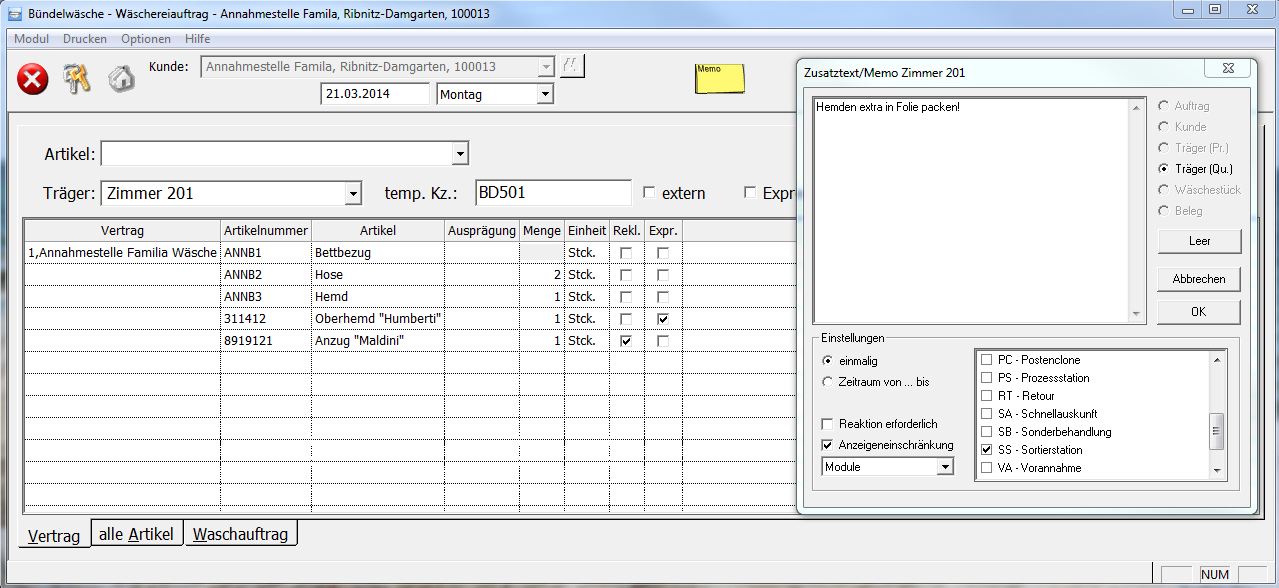Check the SA - Schnellauskunft module
The image size is (1279, 588).
[x=987, y=414]
